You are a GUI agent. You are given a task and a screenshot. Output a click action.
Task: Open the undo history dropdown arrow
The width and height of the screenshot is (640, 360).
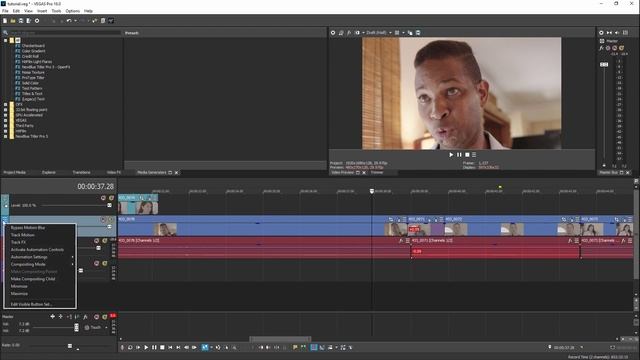[x=75, y=20]
